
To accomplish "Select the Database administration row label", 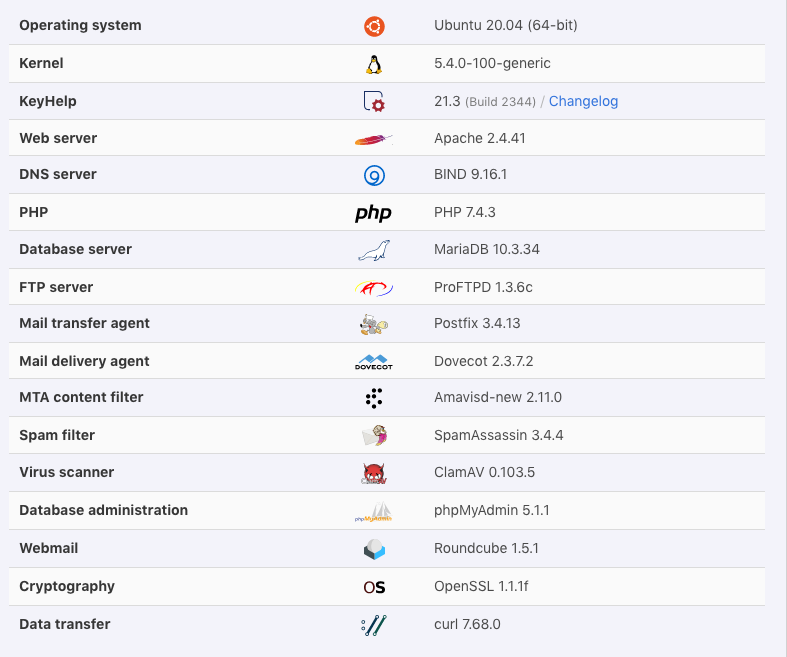I will (x=103, y=510).
